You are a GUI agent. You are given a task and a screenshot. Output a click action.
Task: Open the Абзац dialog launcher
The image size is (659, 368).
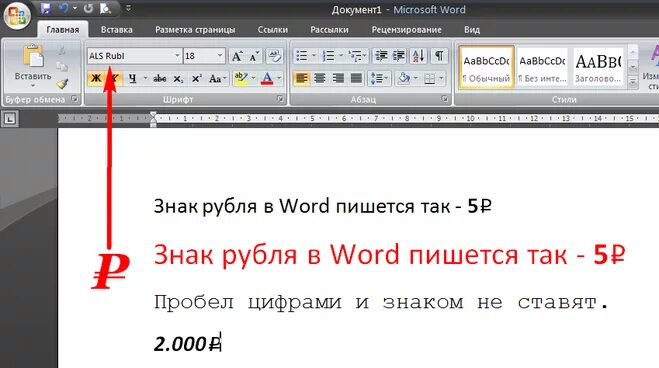coord(444,99)
